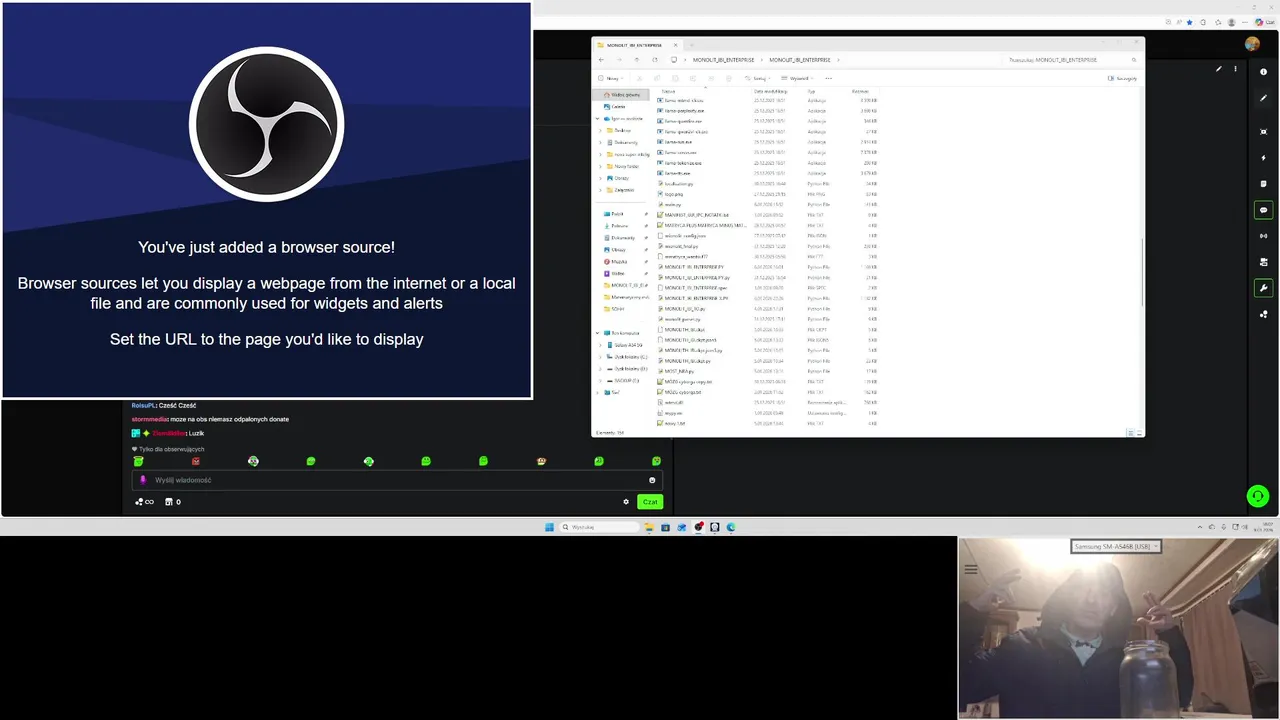Go up one folder level in Explorer
1280x720 pixels.
[x=636, y=60]
